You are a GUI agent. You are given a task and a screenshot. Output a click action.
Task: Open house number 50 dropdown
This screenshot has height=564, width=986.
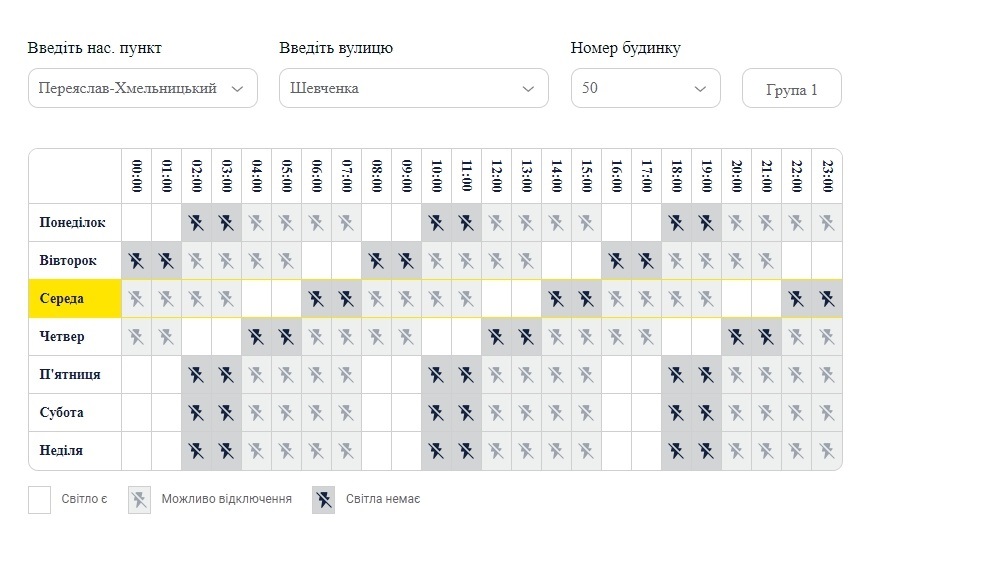pos(645,88)
